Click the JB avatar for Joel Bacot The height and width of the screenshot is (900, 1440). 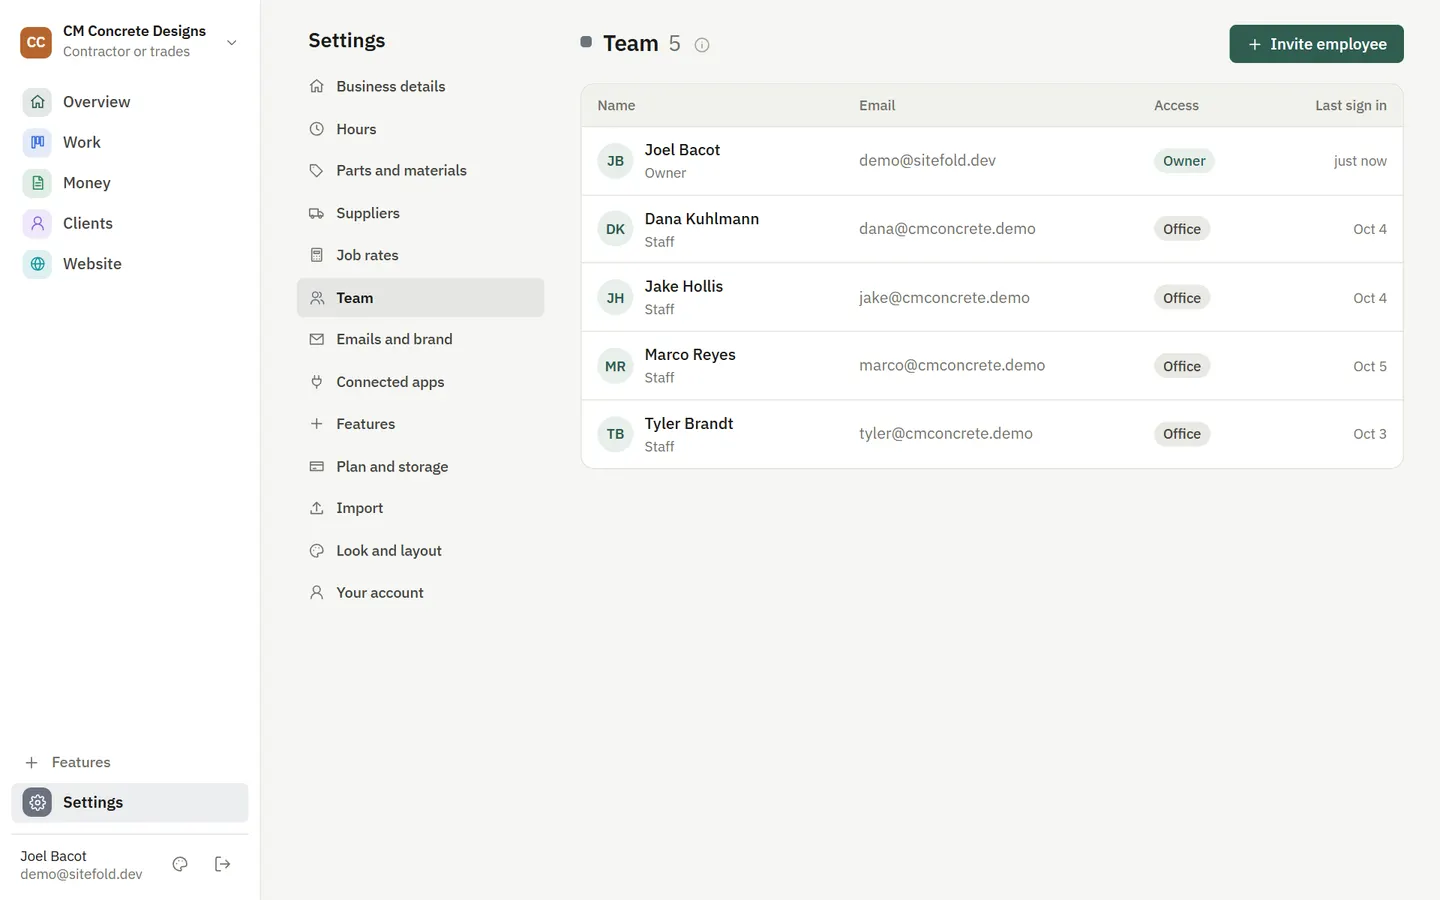point(615,161)
